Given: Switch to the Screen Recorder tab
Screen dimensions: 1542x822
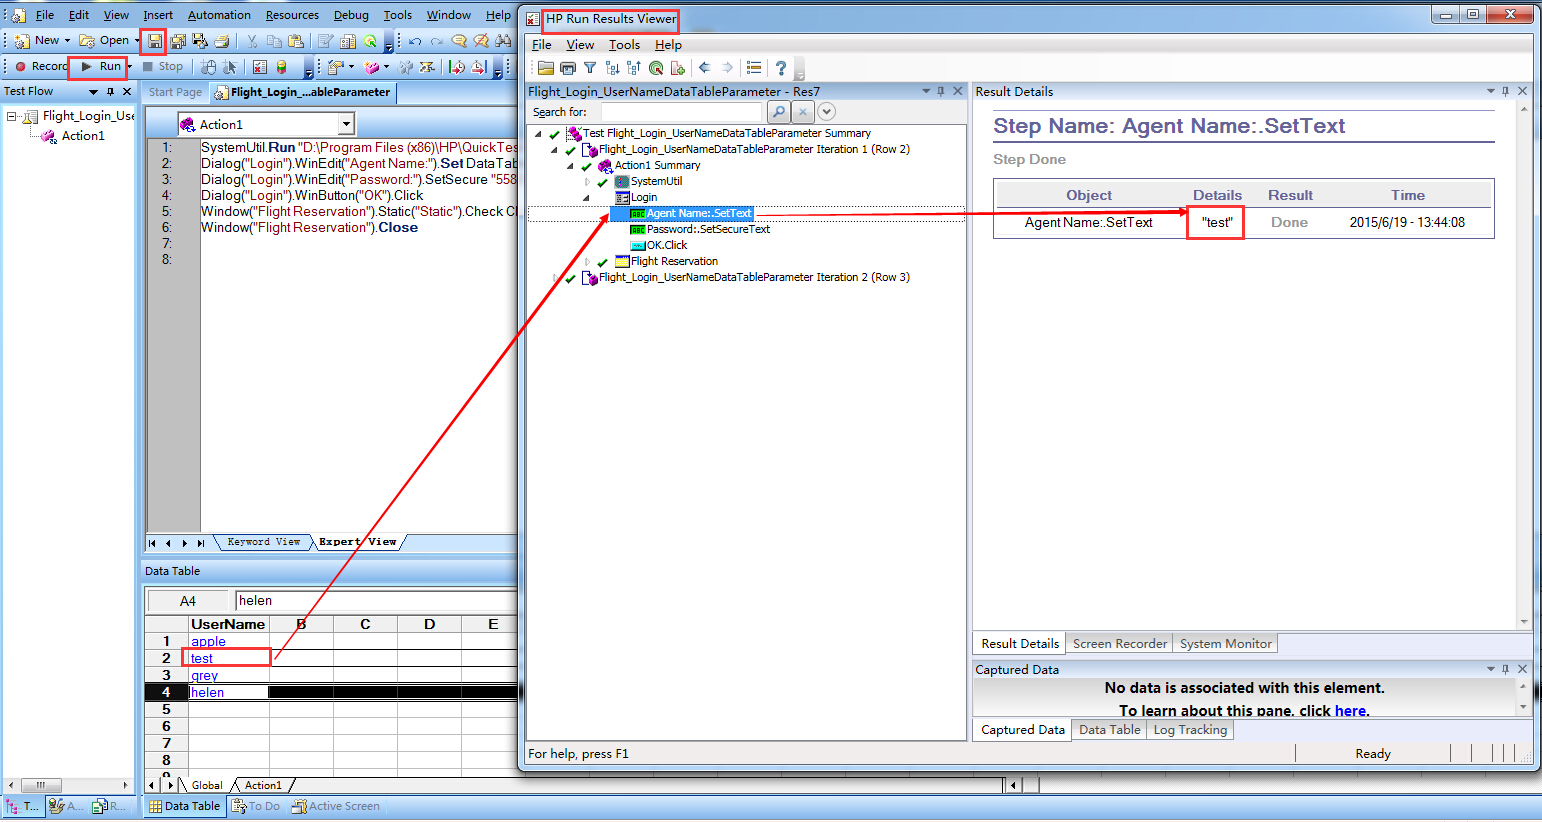Looking at the screenshot, I should coord(1119,644).
